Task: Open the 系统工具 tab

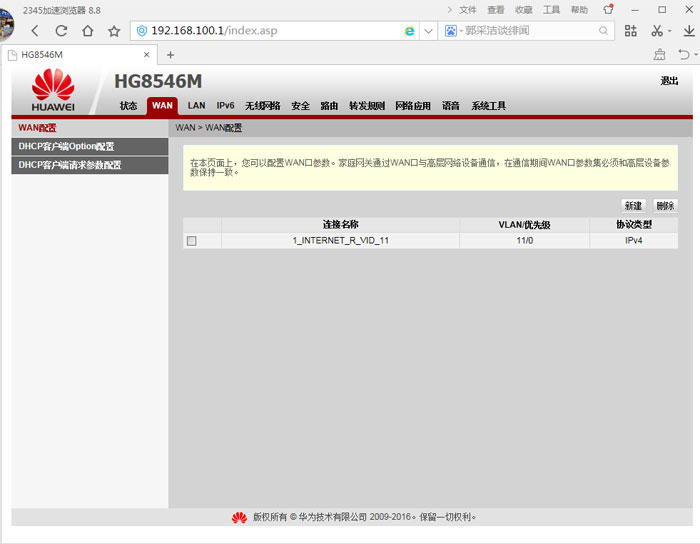Action: 489,106
